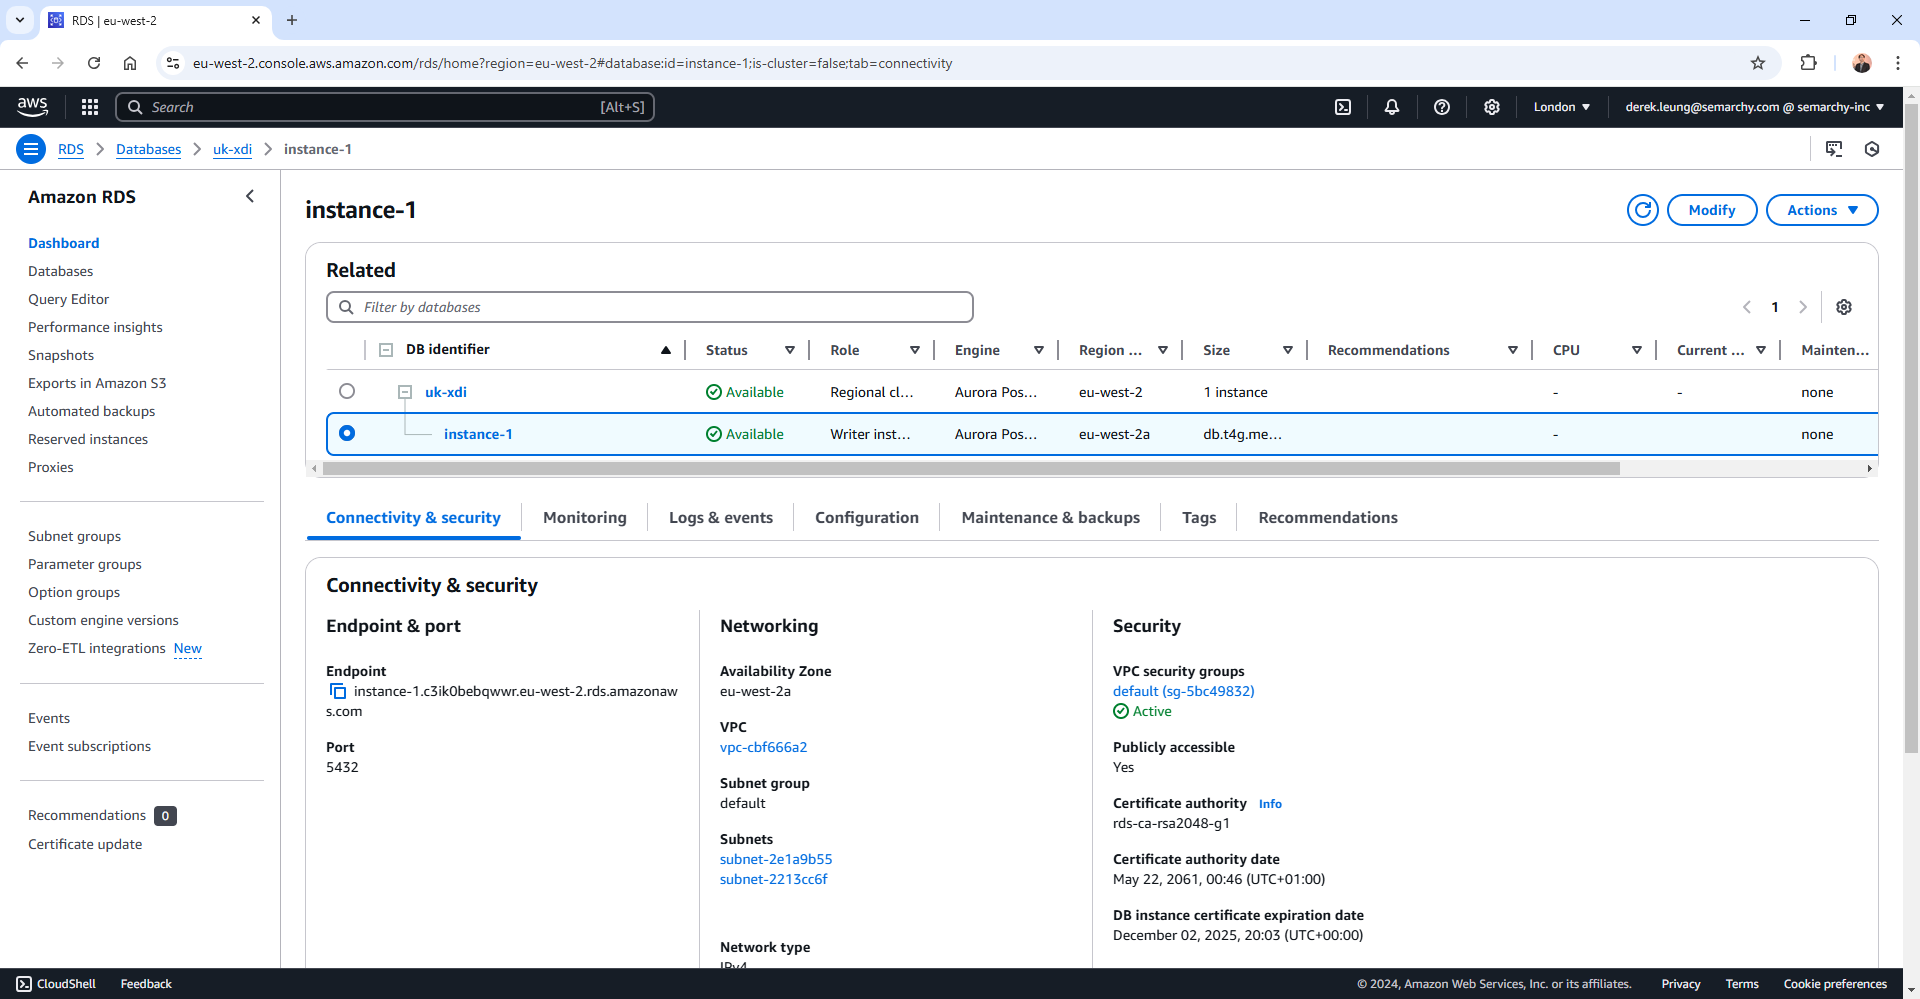Image resolution: width=1920 pixels, height=999 pixels.
Task: Click the Modify button
Action: [x=1712, y=210]
